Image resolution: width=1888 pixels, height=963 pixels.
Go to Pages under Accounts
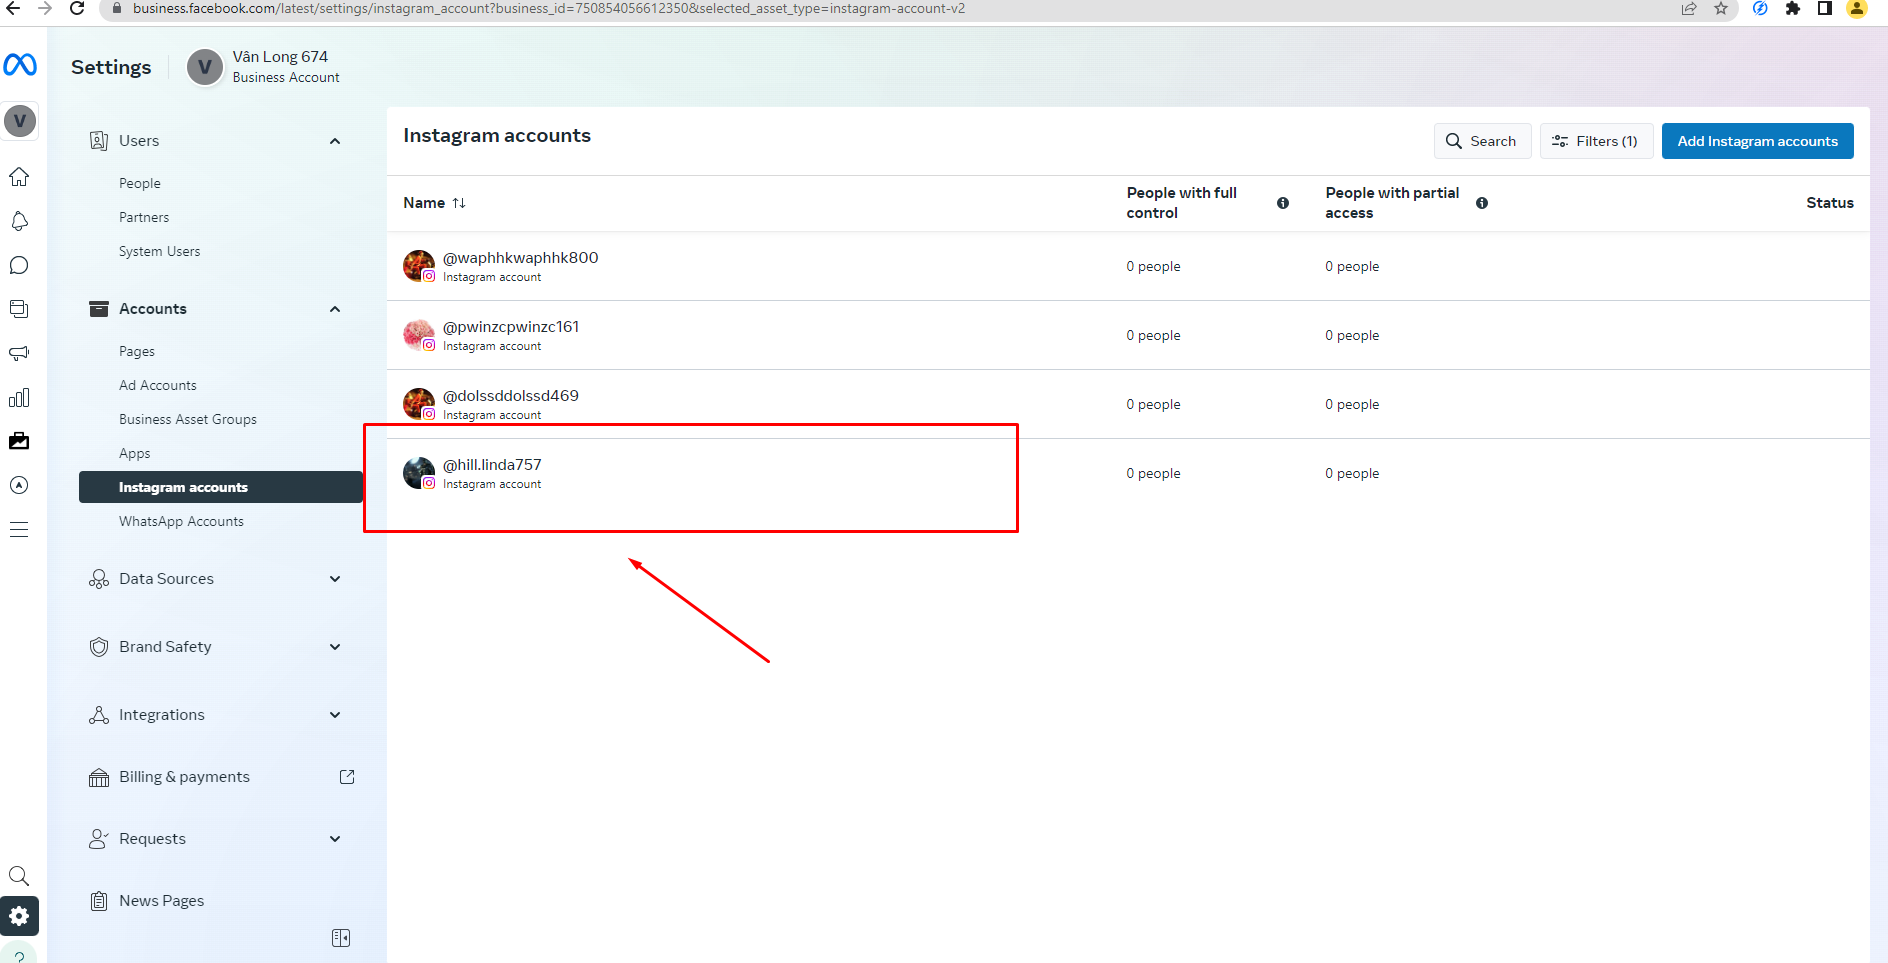coord(137,351)
